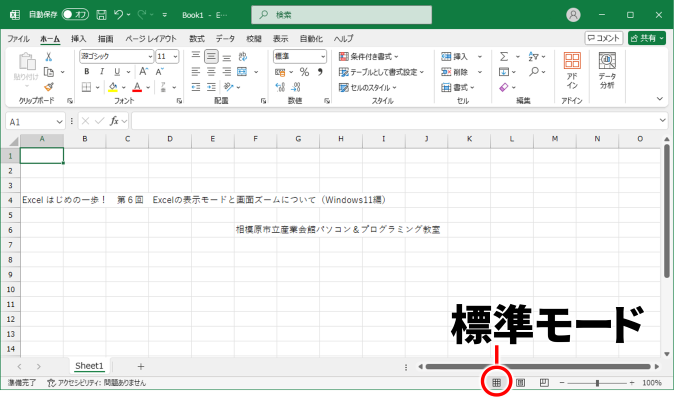Click the Save icon in title bar
The height and width of the screenshot is (400, 674).
(x=101, y=15)
